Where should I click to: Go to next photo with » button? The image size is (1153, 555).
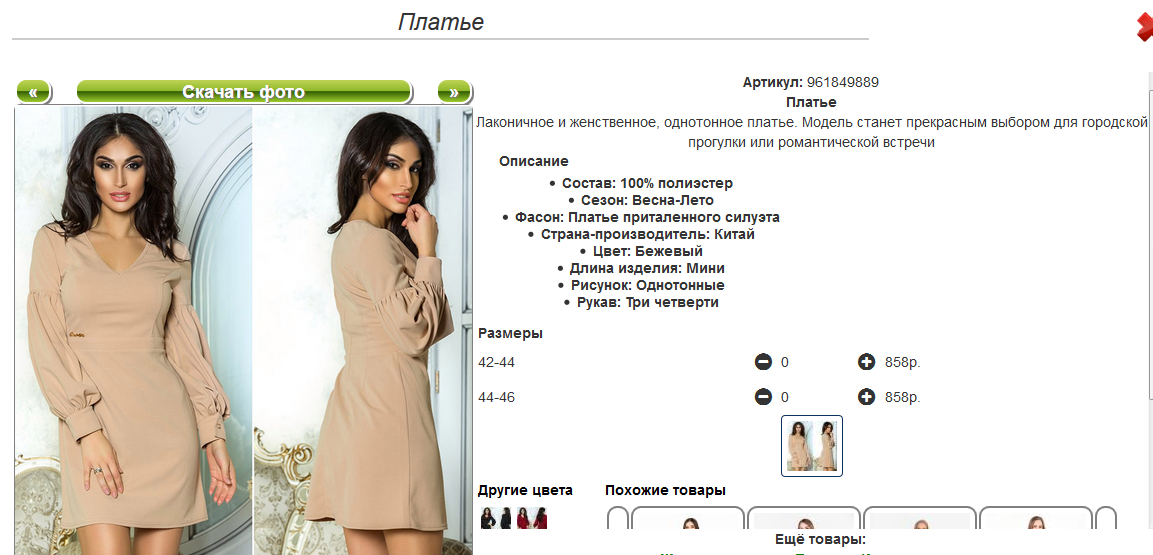(454, 92)
